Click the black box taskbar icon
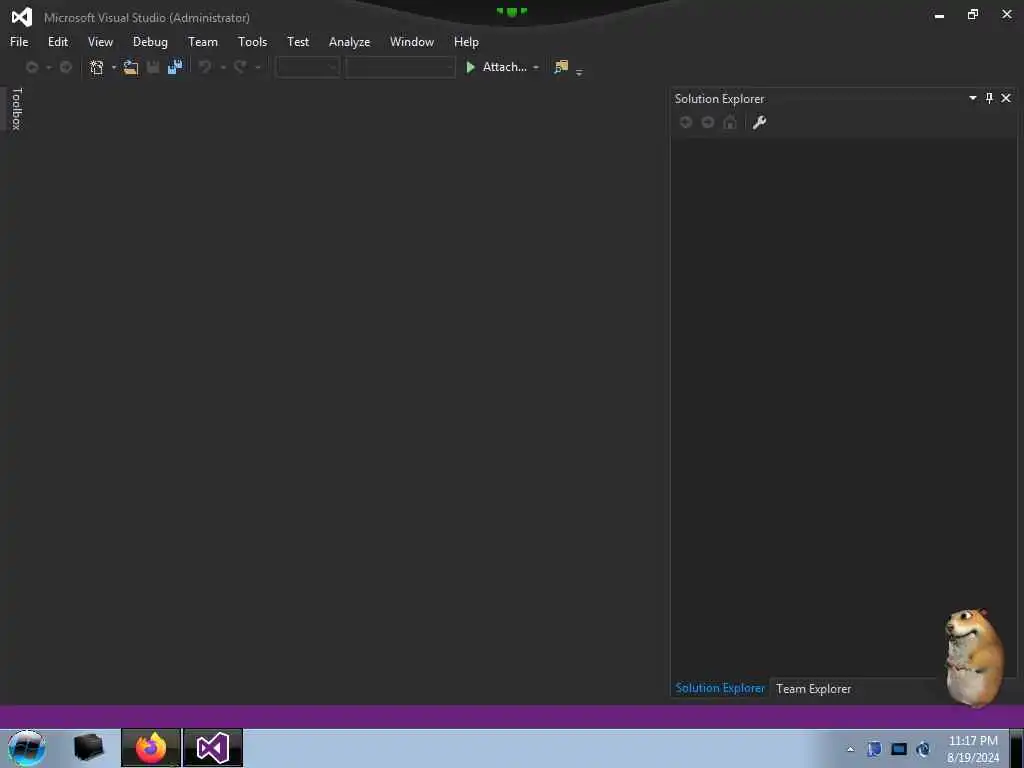Screen dimensions: 1024x768 (88, 748)
